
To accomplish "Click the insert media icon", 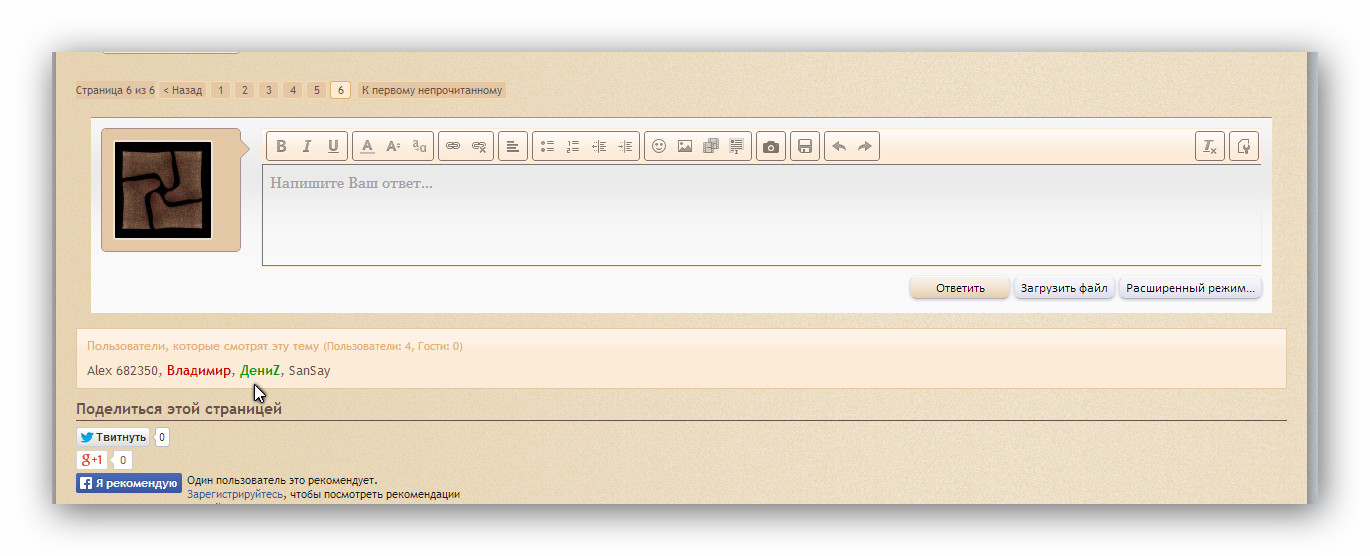I will point(711,146).
